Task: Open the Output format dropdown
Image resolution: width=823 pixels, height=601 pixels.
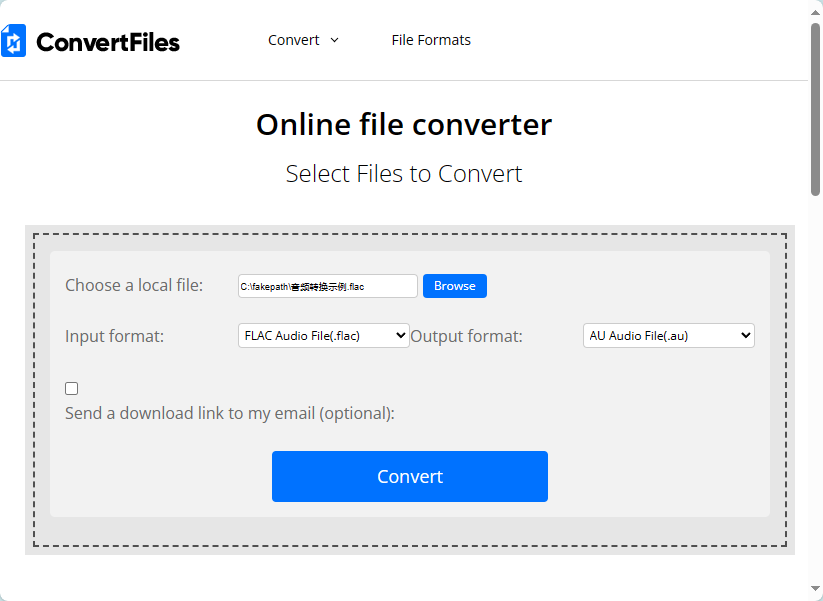Action: [669, 335]
